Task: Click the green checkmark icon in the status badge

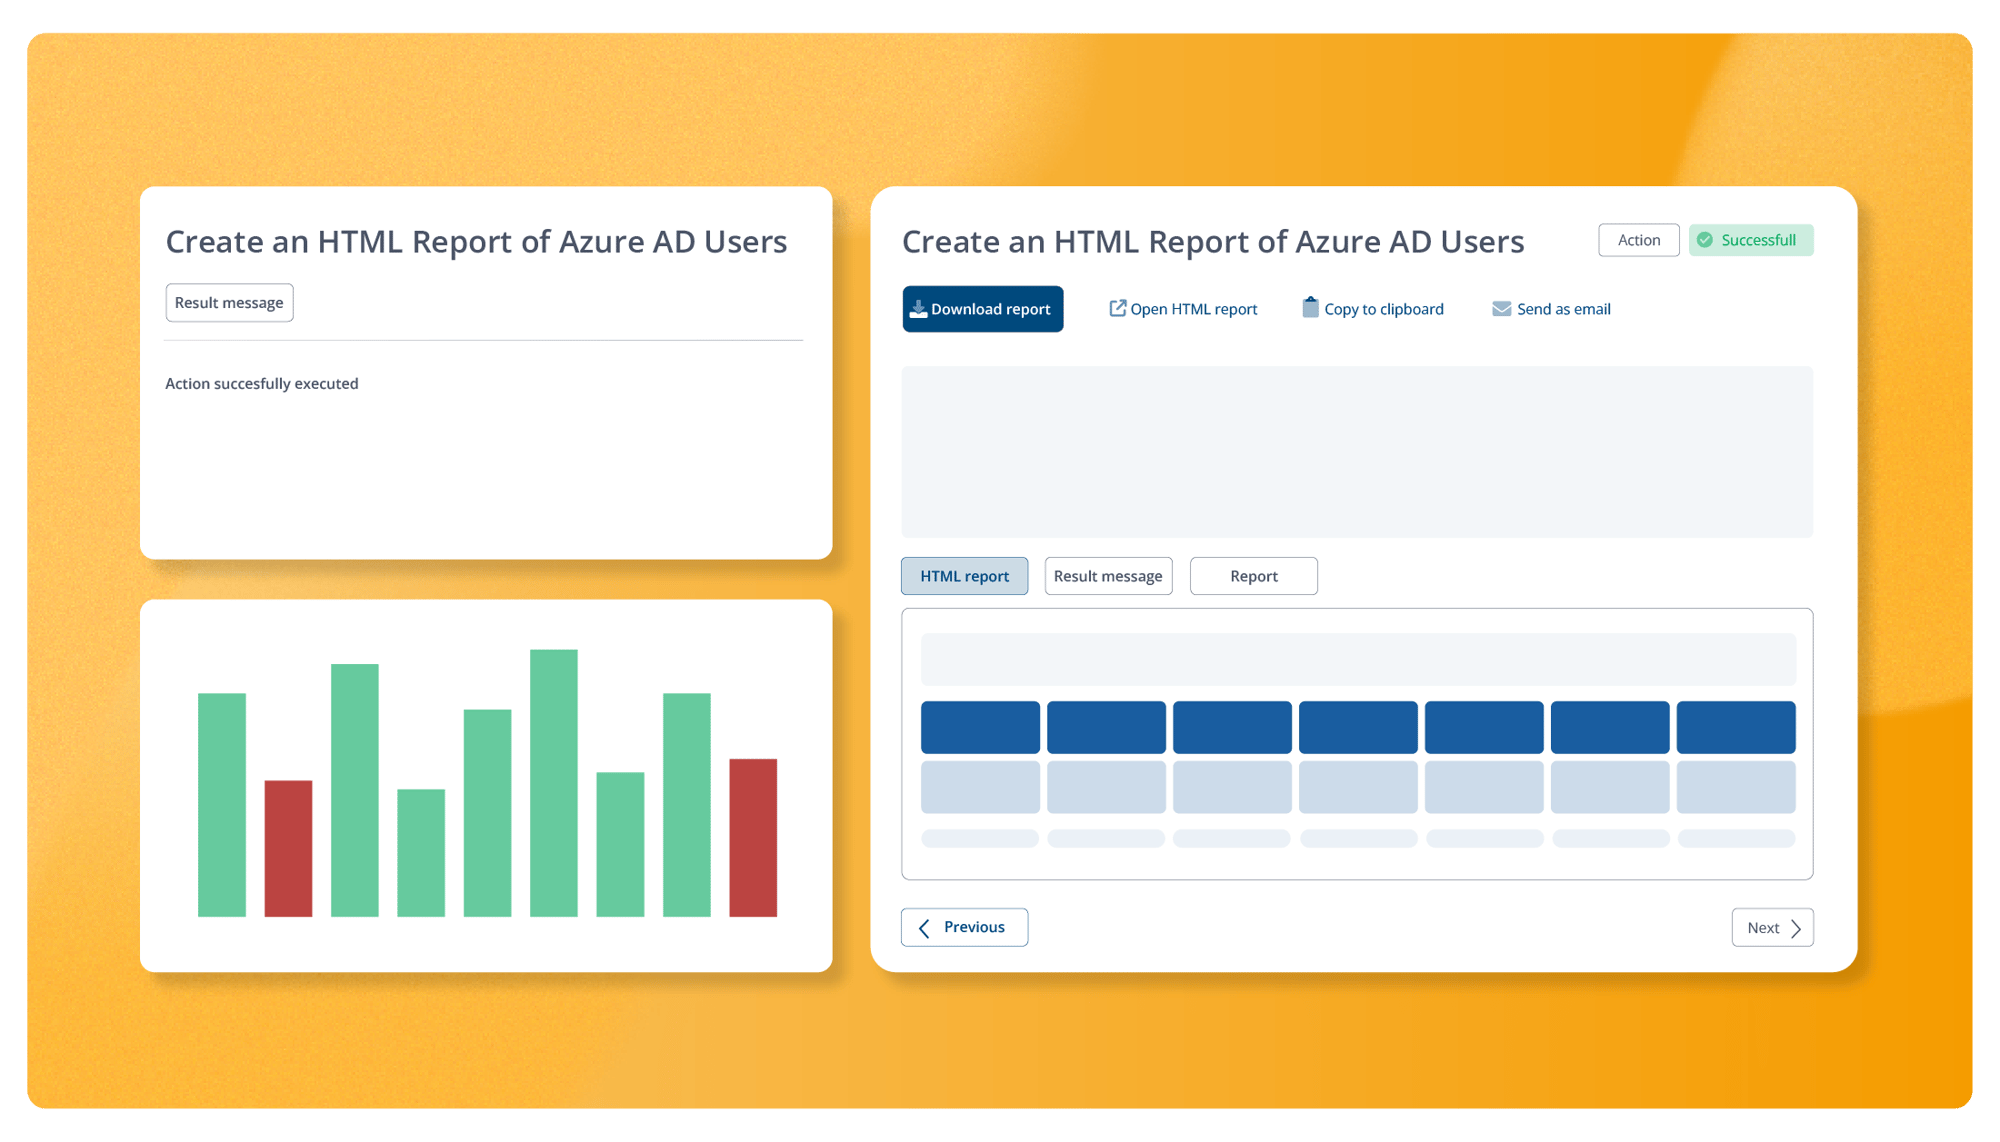Action: point(1705,240)
